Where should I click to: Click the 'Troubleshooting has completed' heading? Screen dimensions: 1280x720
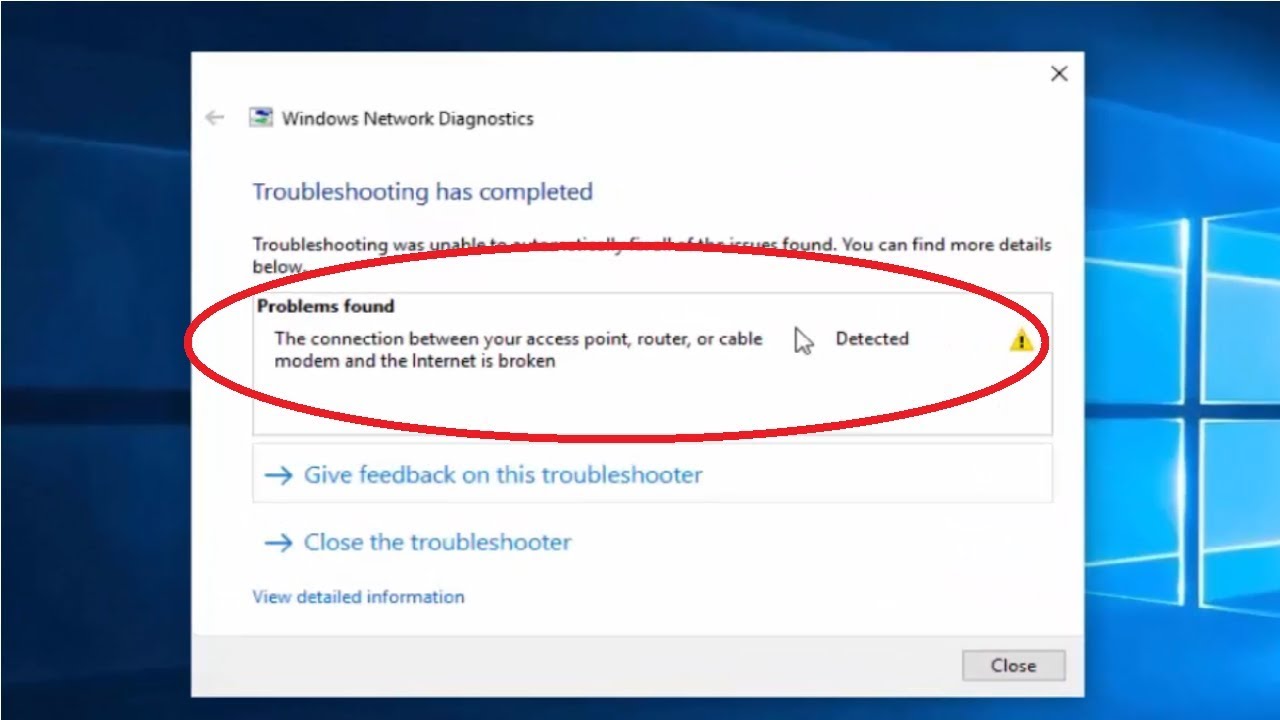(x=422, y=191)
